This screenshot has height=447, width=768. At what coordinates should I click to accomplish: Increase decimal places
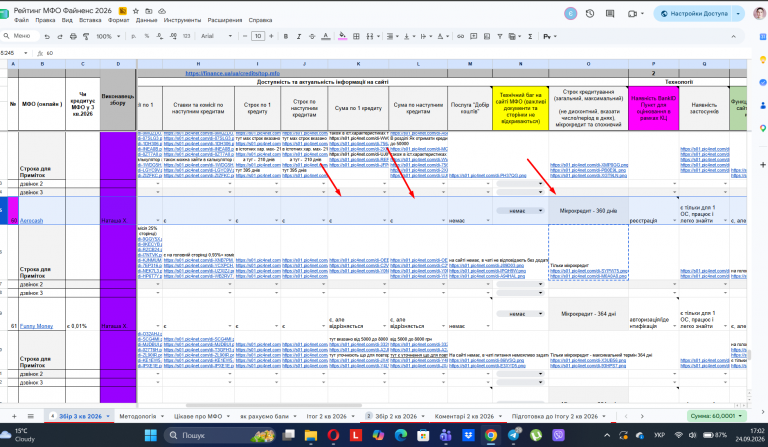pos(173,36)
